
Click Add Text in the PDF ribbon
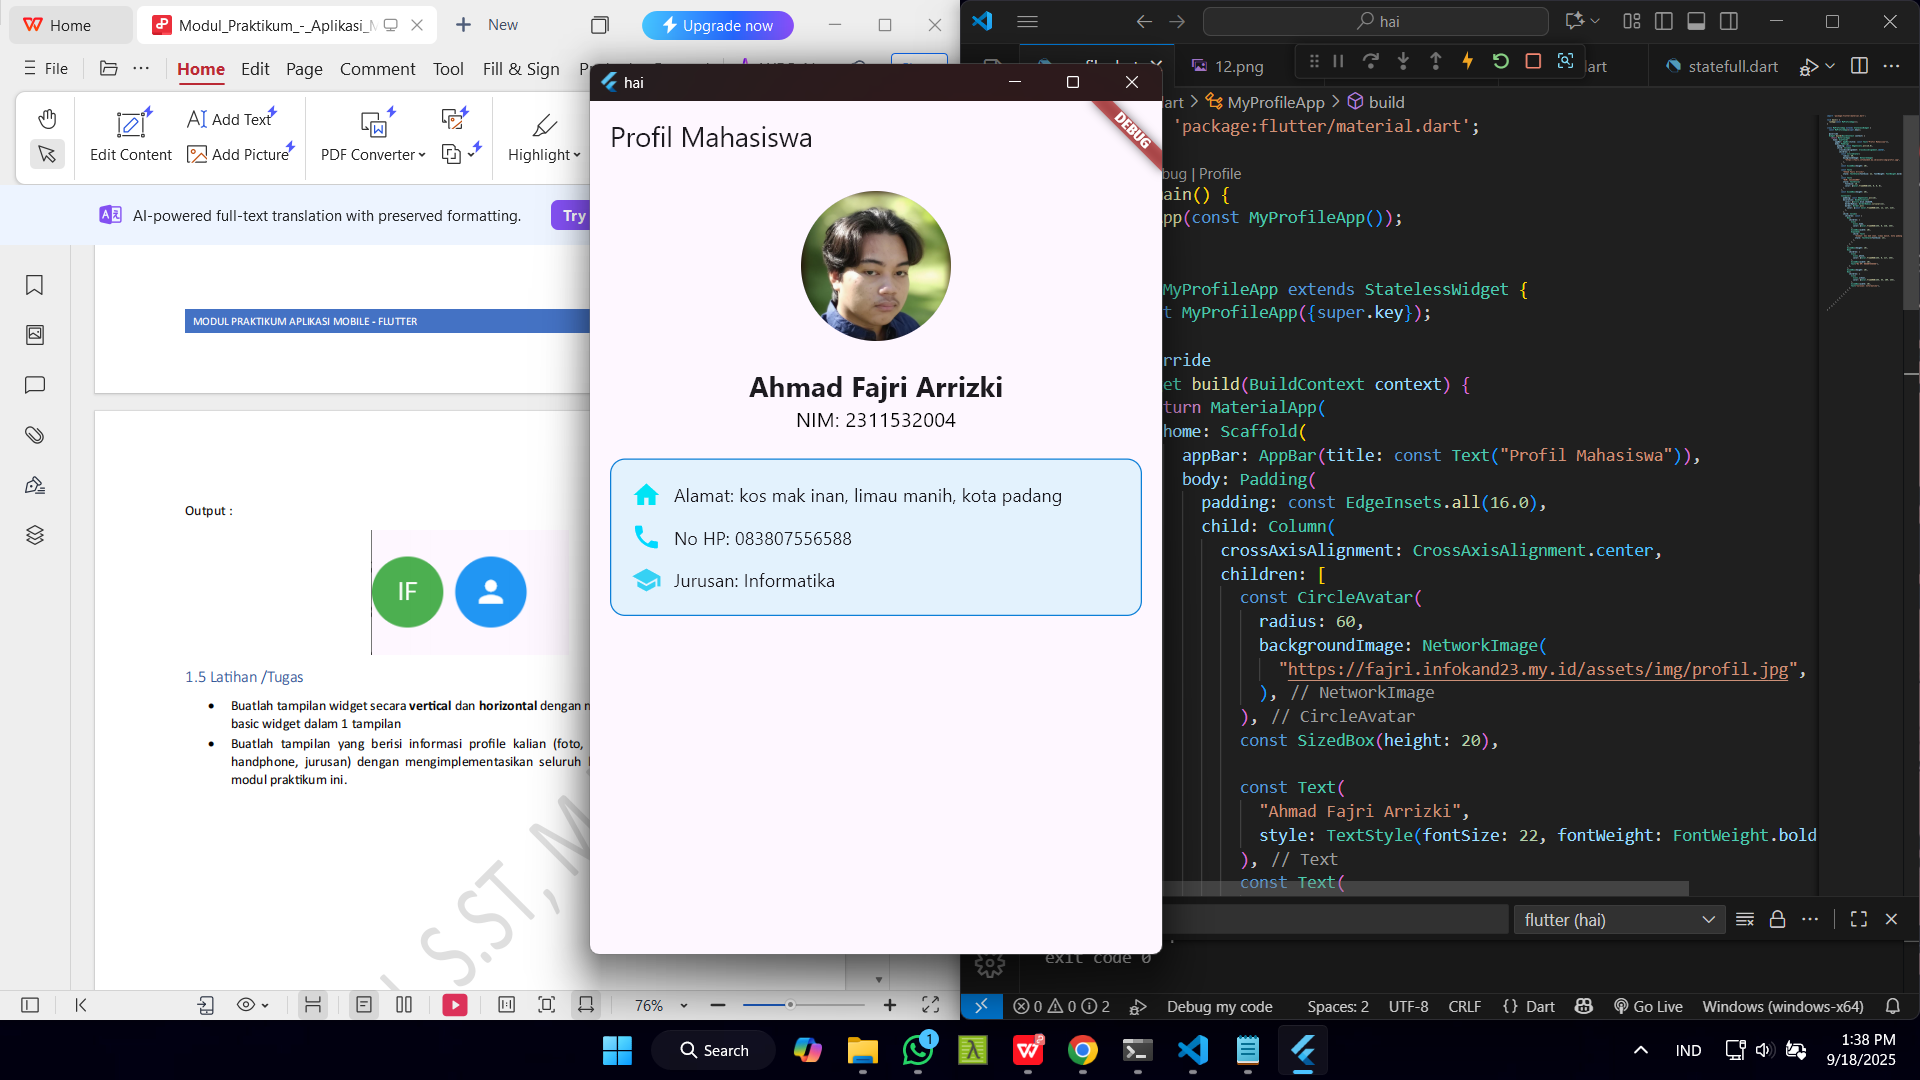coord(230,119)
